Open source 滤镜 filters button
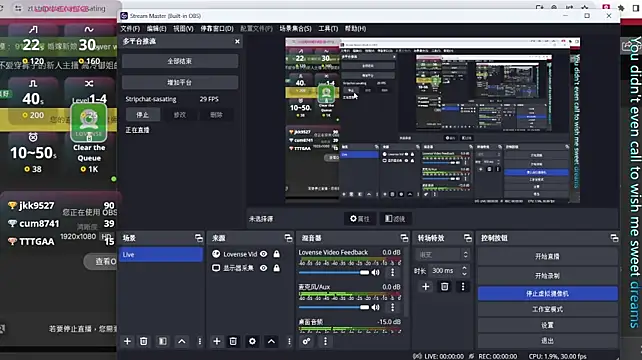 [x=396, y=219]
